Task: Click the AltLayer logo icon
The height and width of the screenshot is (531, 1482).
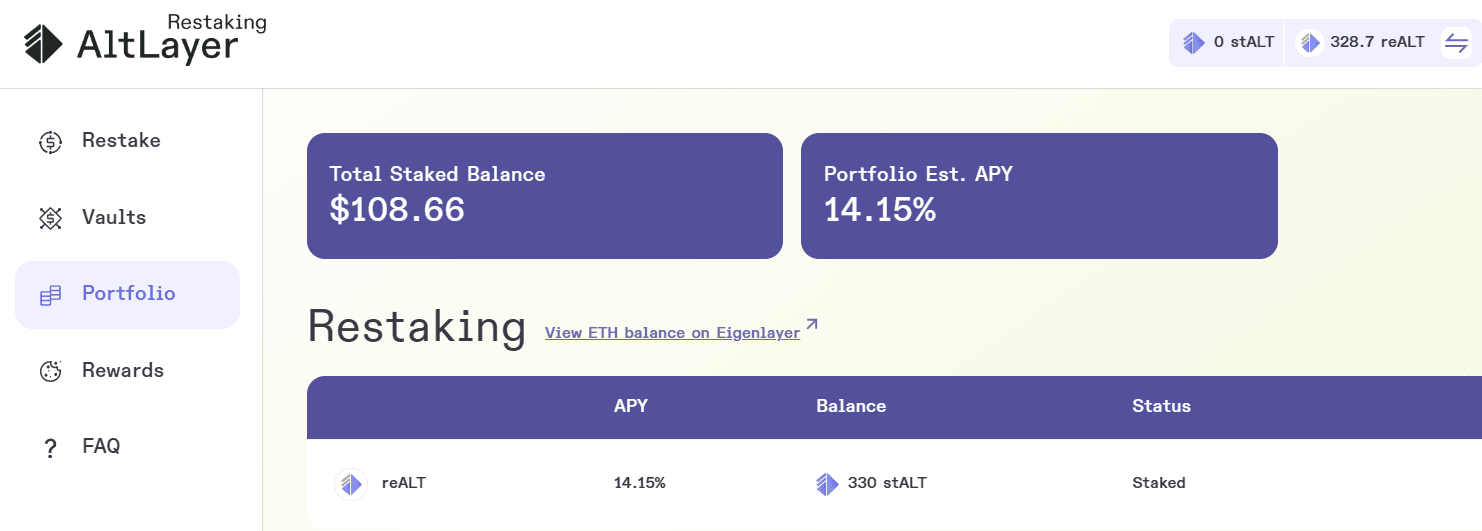Action: click(43, 44)
